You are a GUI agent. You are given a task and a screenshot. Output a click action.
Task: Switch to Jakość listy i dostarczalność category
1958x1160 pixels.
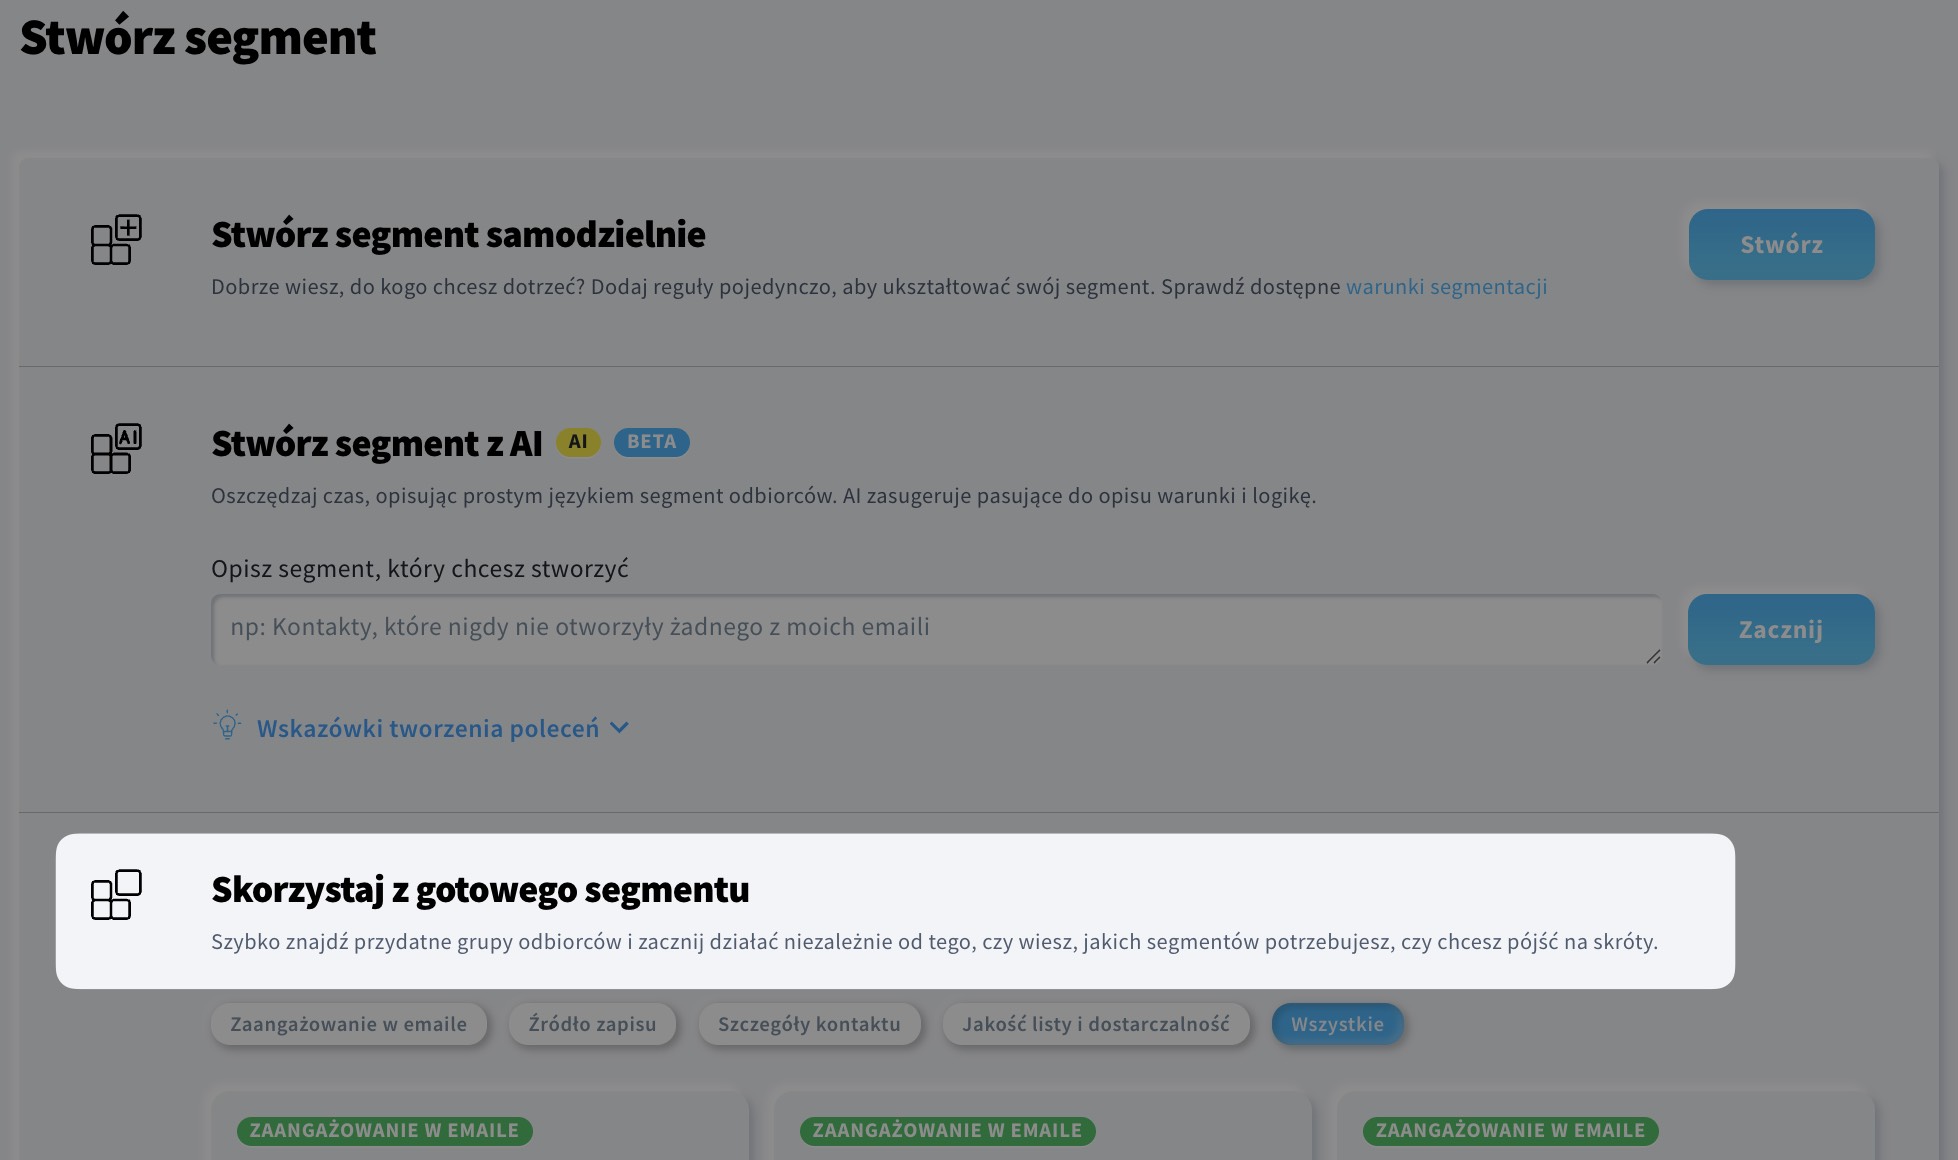(x=1095, y=1023)
